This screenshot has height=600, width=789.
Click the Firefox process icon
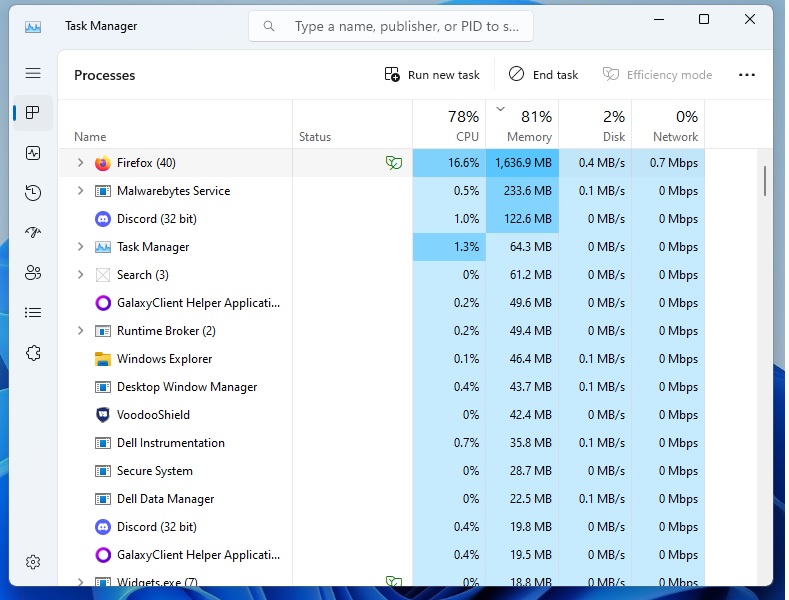coord(103,163)
